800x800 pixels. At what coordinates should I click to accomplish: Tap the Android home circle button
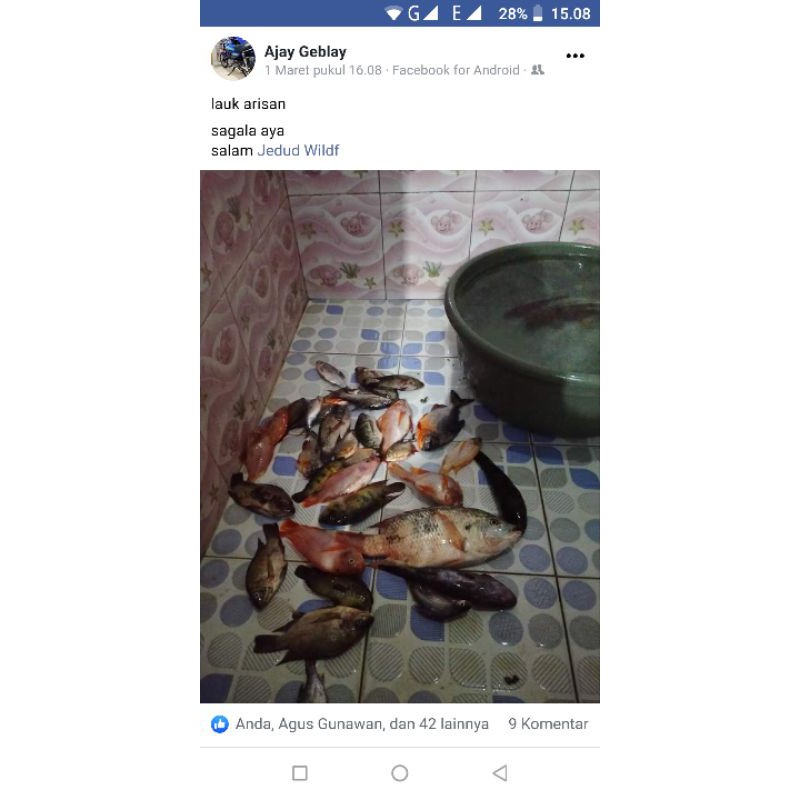399,773
